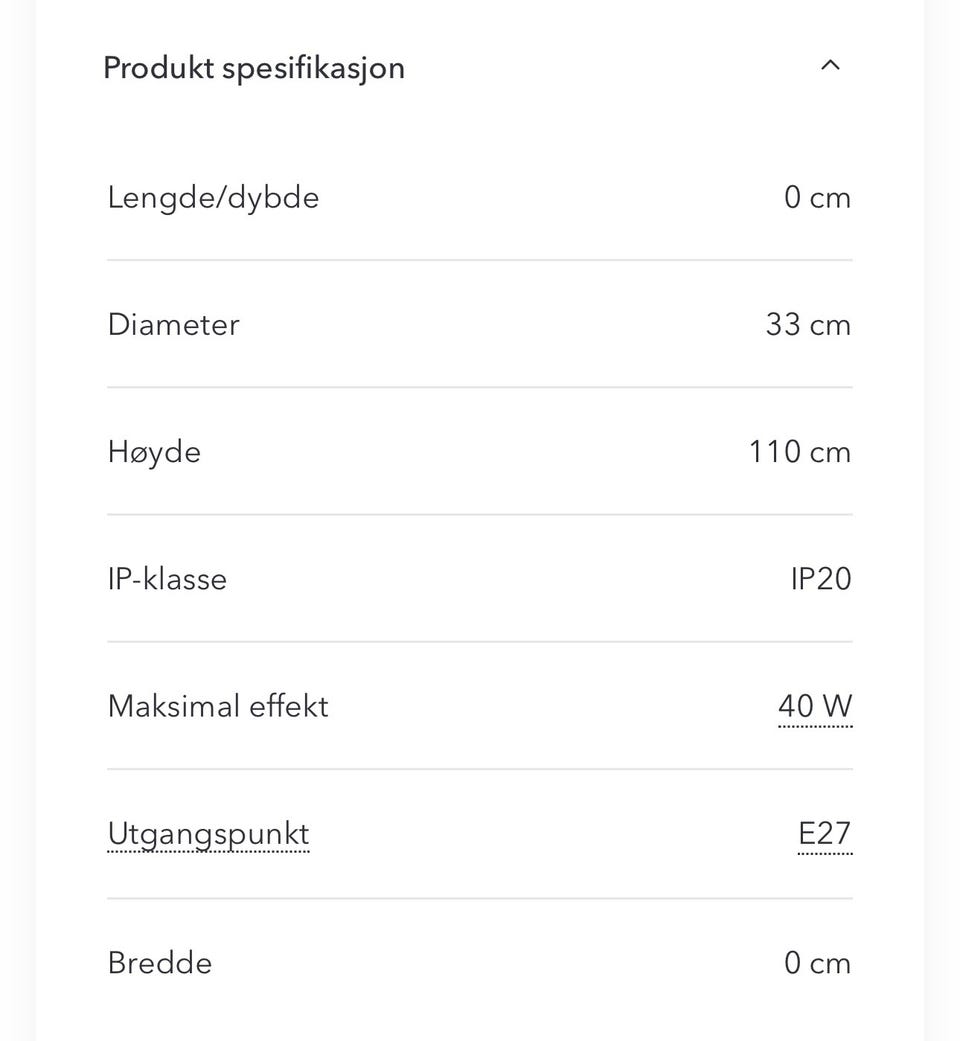
Task: Click the Produkt spesifikasjon heading
Action: pyautogui.click(x=254, y=68)
